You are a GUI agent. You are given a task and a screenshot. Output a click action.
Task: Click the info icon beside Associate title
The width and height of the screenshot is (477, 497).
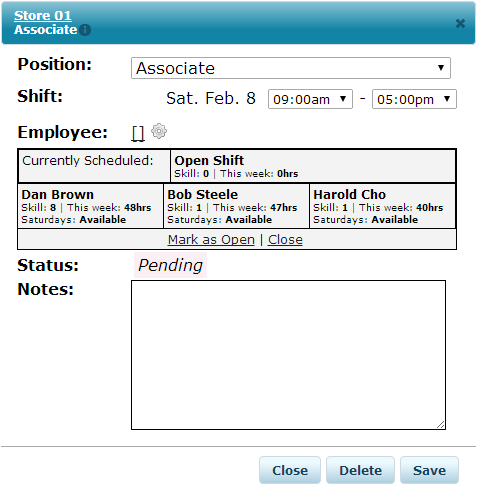point(85,30)
